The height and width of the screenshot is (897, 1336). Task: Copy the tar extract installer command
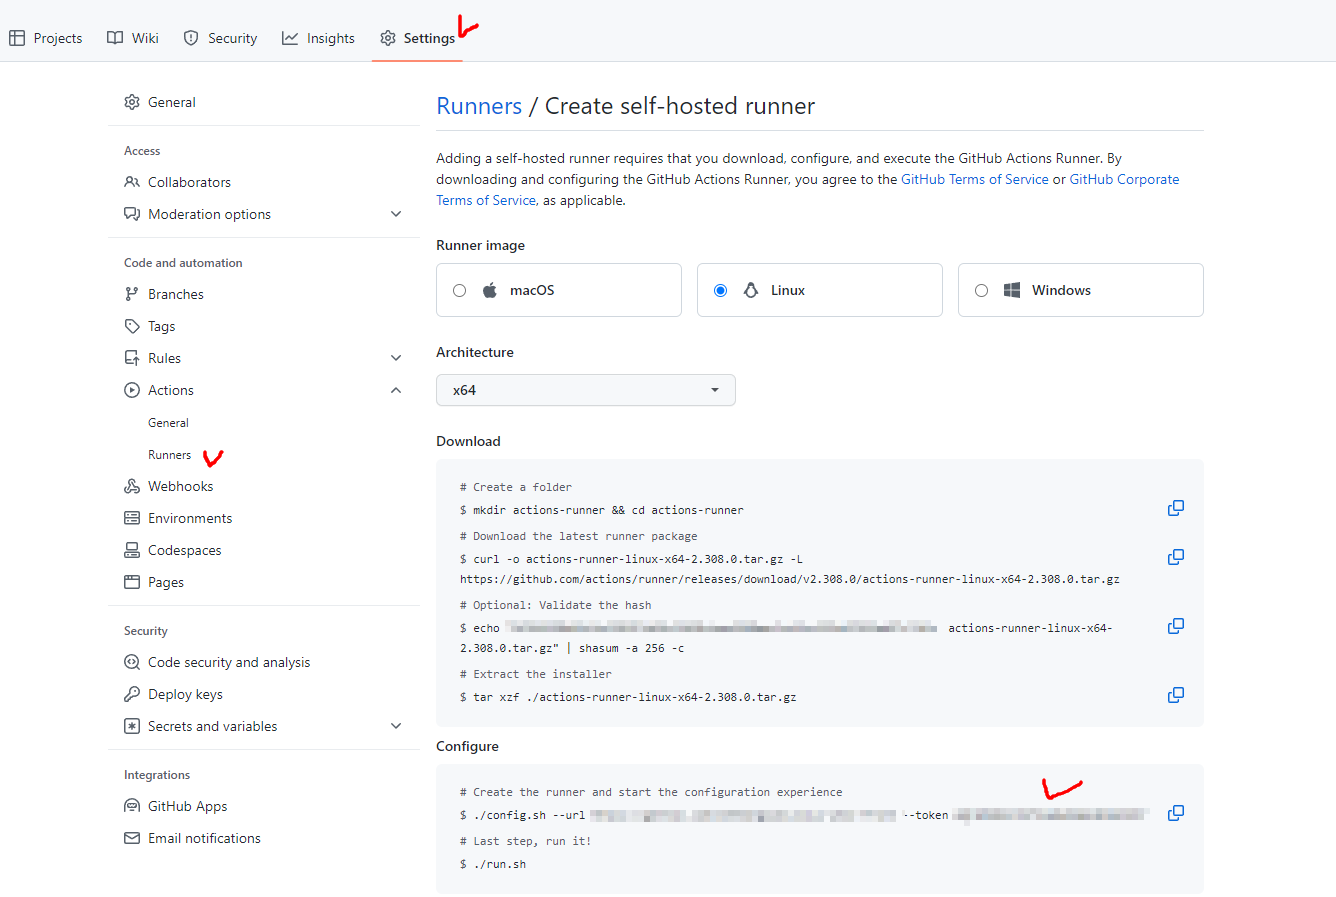tap(1176, 695)
